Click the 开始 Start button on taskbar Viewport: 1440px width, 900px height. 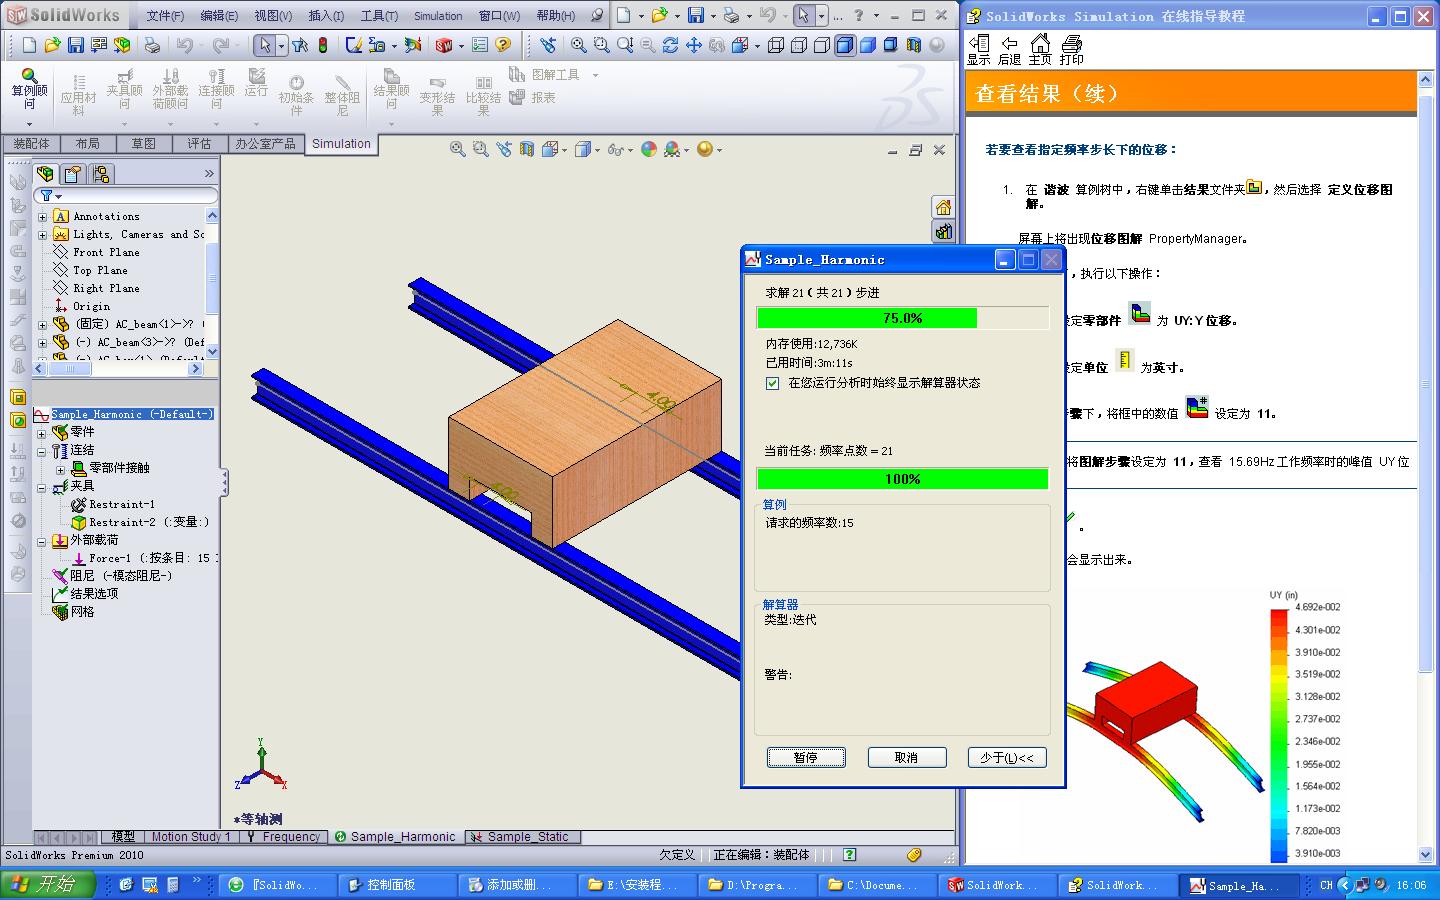49,885
